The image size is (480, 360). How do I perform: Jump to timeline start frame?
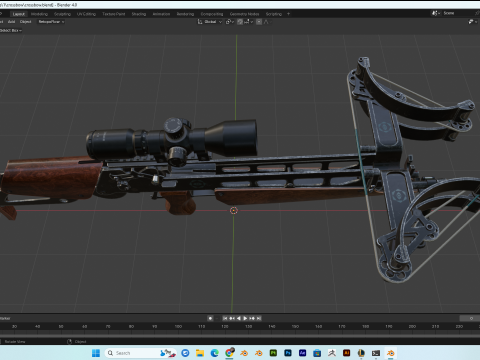pyautogui.click(x=225, y=318)
